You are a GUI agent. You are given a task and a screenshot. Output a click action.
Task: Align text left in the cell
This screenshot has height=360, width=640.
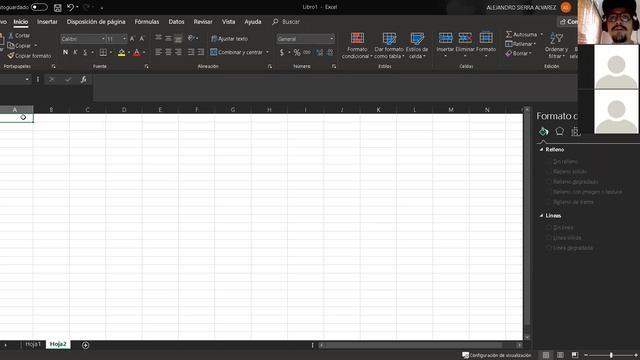coord(158,52)
